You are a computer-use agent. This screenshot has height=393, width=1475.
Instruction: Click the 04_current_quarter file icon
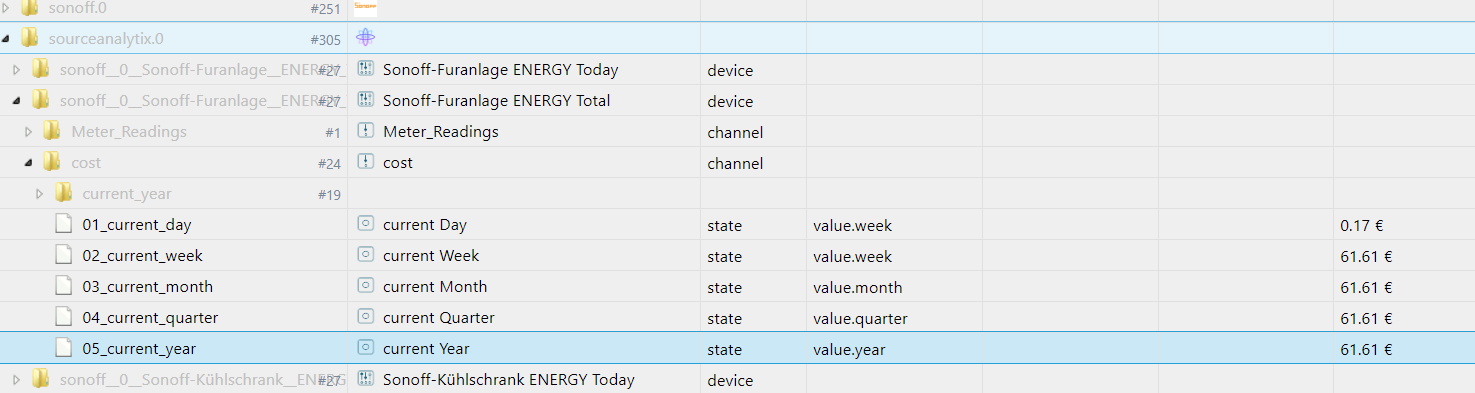(x=63, y=317)
